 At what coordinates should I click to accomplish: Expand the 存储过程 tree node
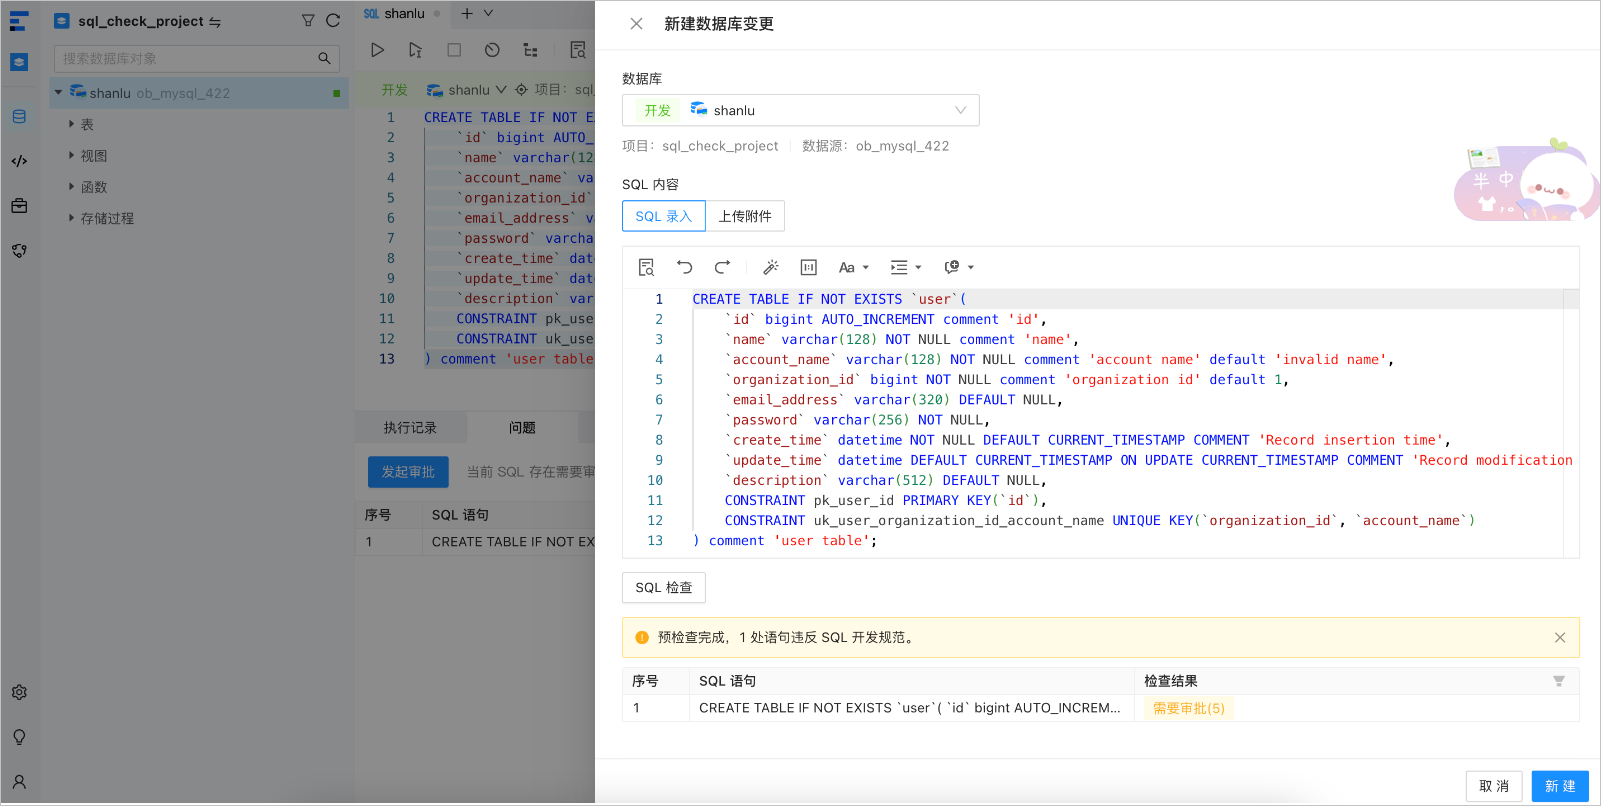pos(71,218)
